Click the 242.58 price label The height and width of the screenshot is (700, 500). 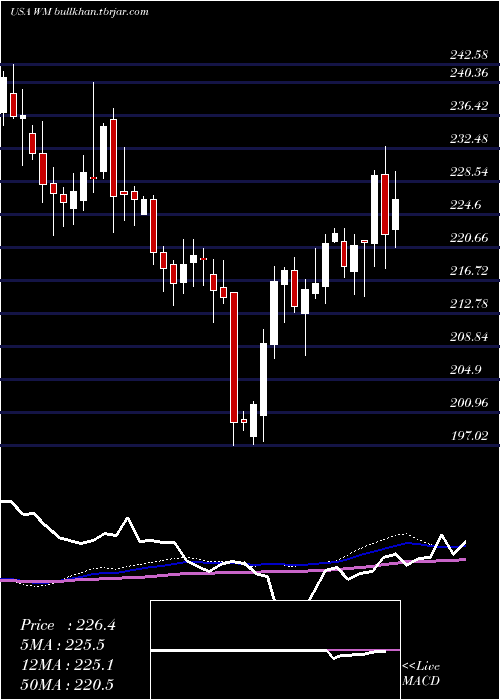(469, 56)
